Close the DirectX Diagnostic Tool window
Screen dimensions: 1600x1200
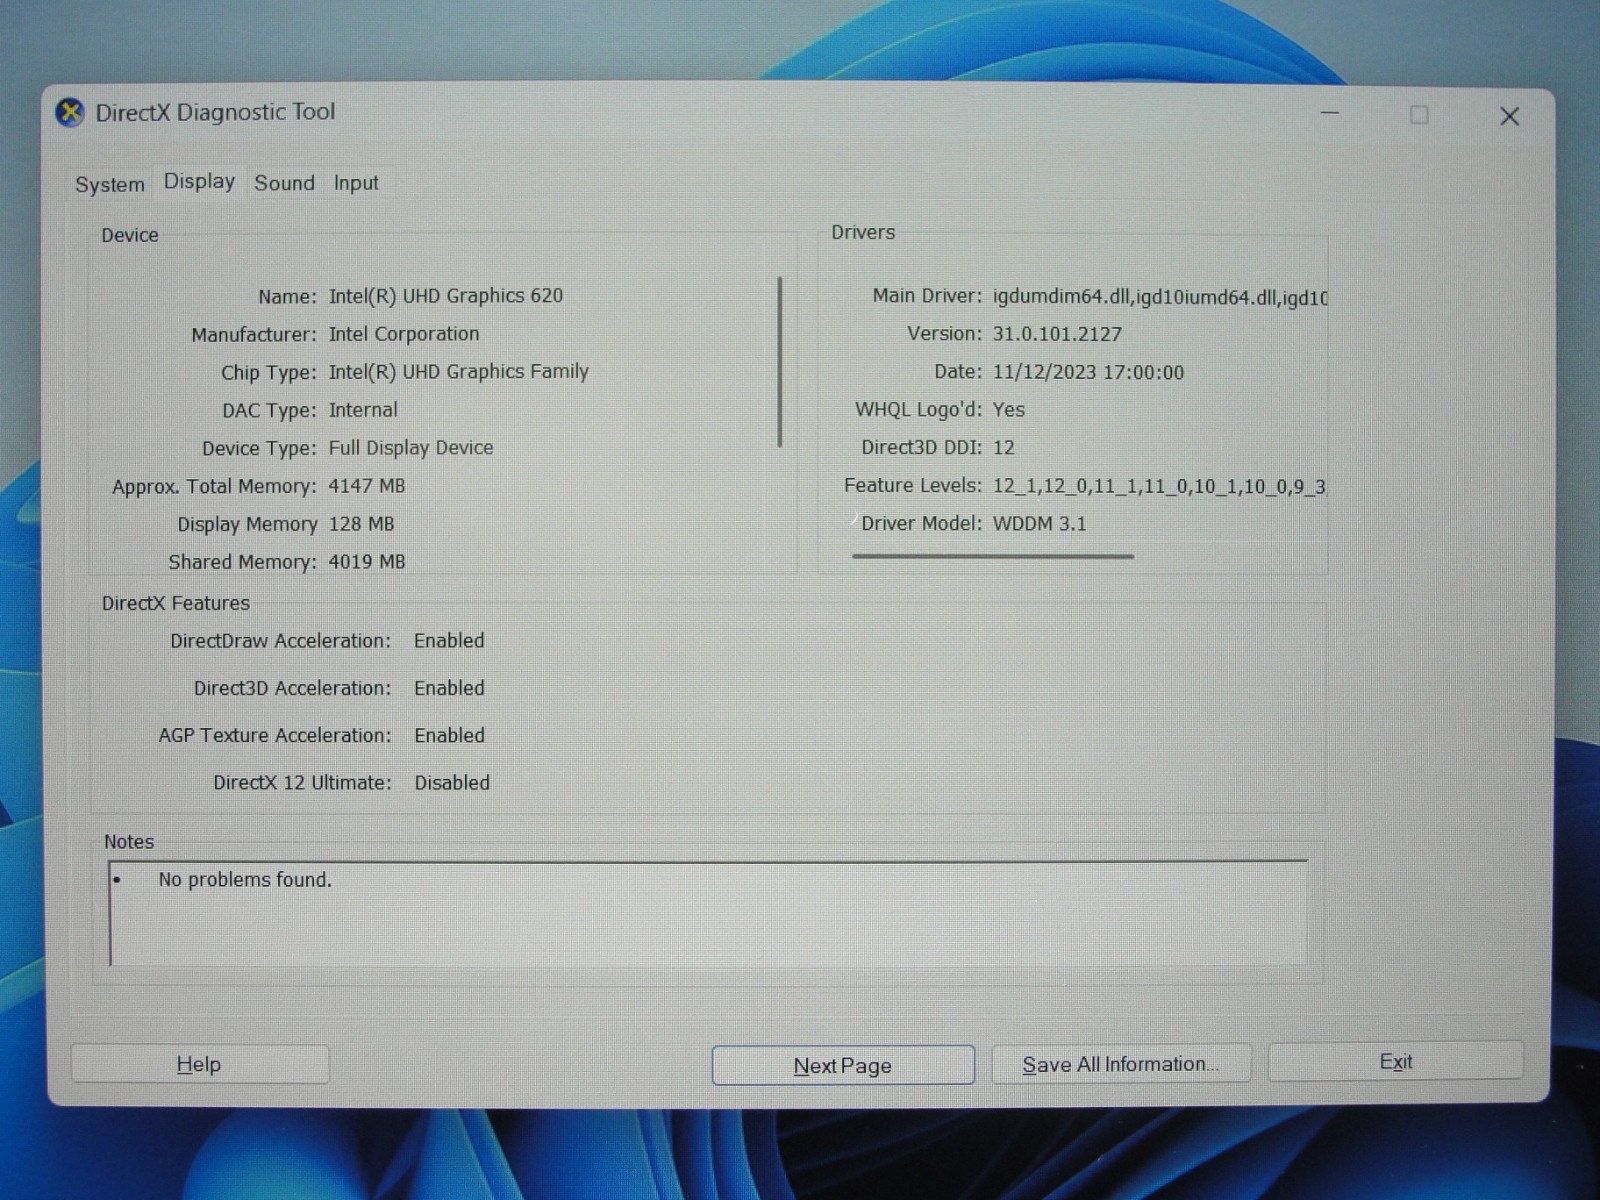point(1509,117)
